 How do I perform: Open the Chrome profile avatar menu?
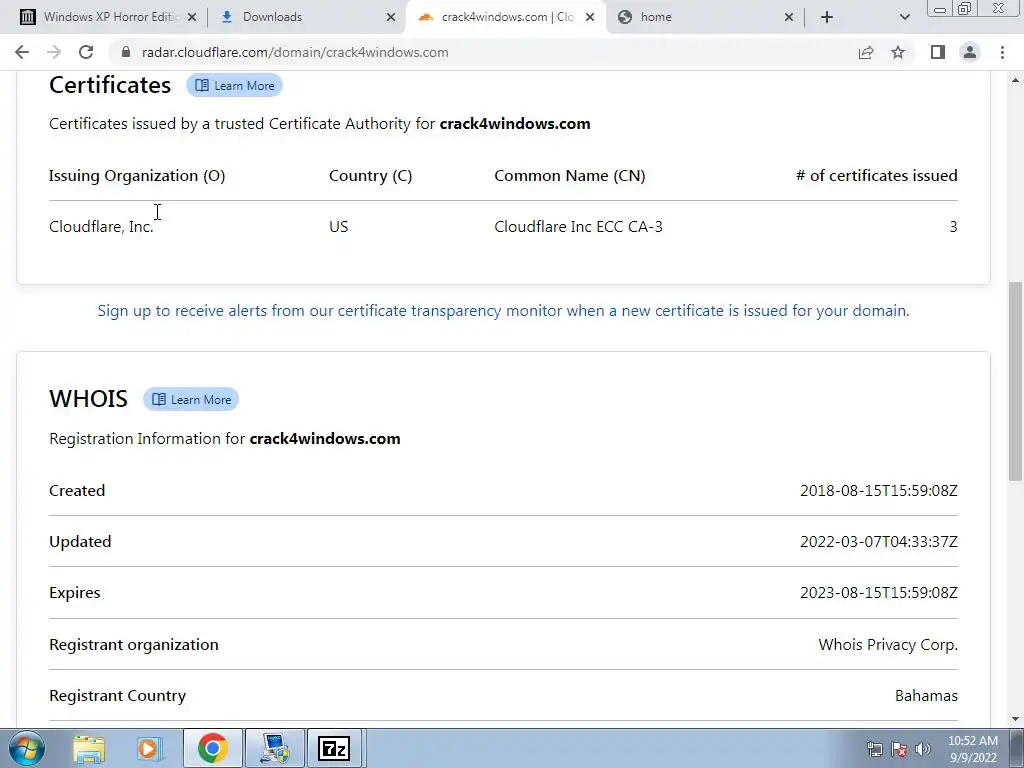(x=970, y=52)
